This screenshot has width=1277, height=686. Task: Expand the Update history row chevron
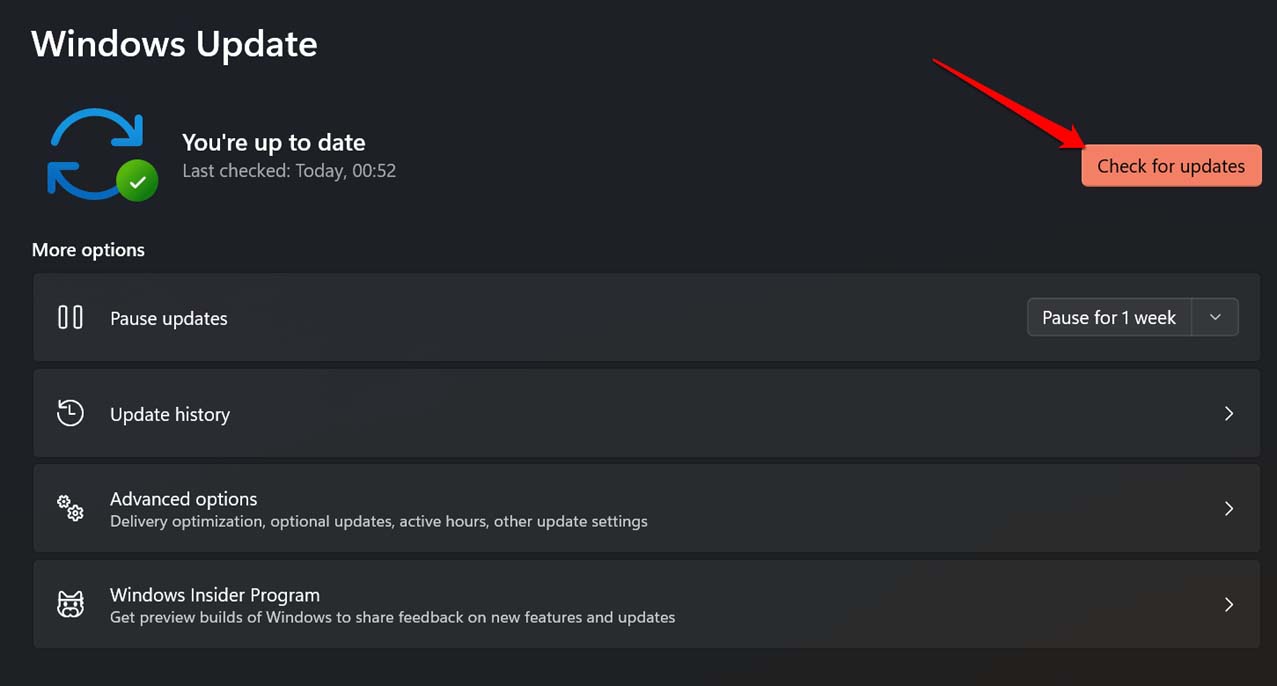[1229, 412]
